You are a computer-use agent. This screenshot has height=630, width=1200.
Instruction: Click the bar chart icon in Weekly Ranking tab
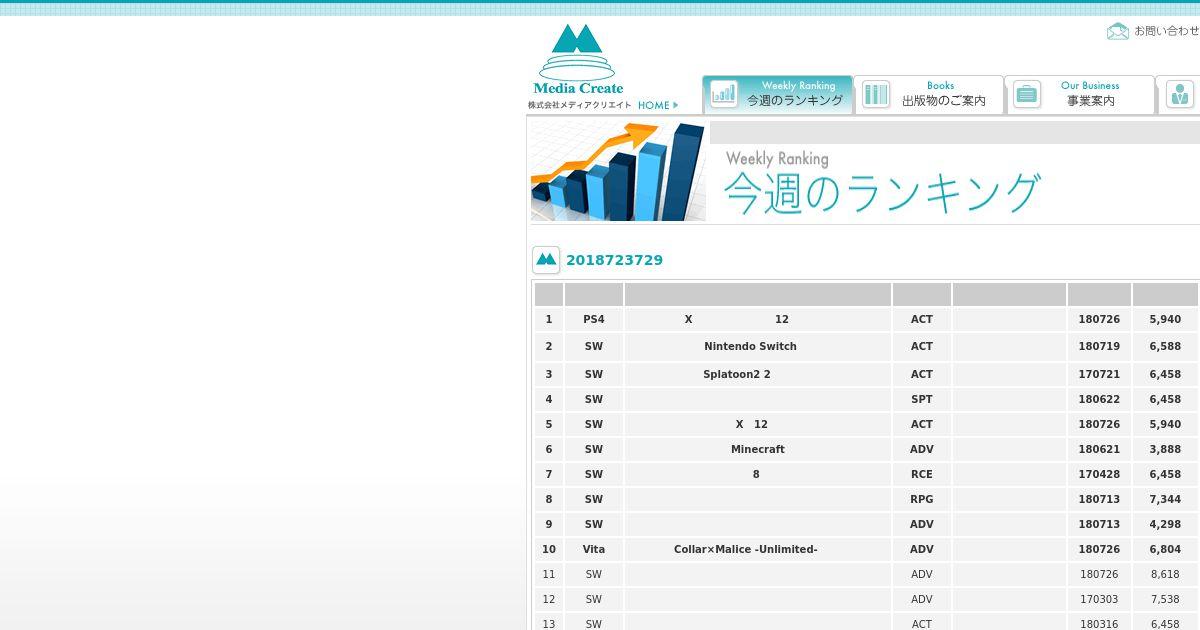[723, 94]
